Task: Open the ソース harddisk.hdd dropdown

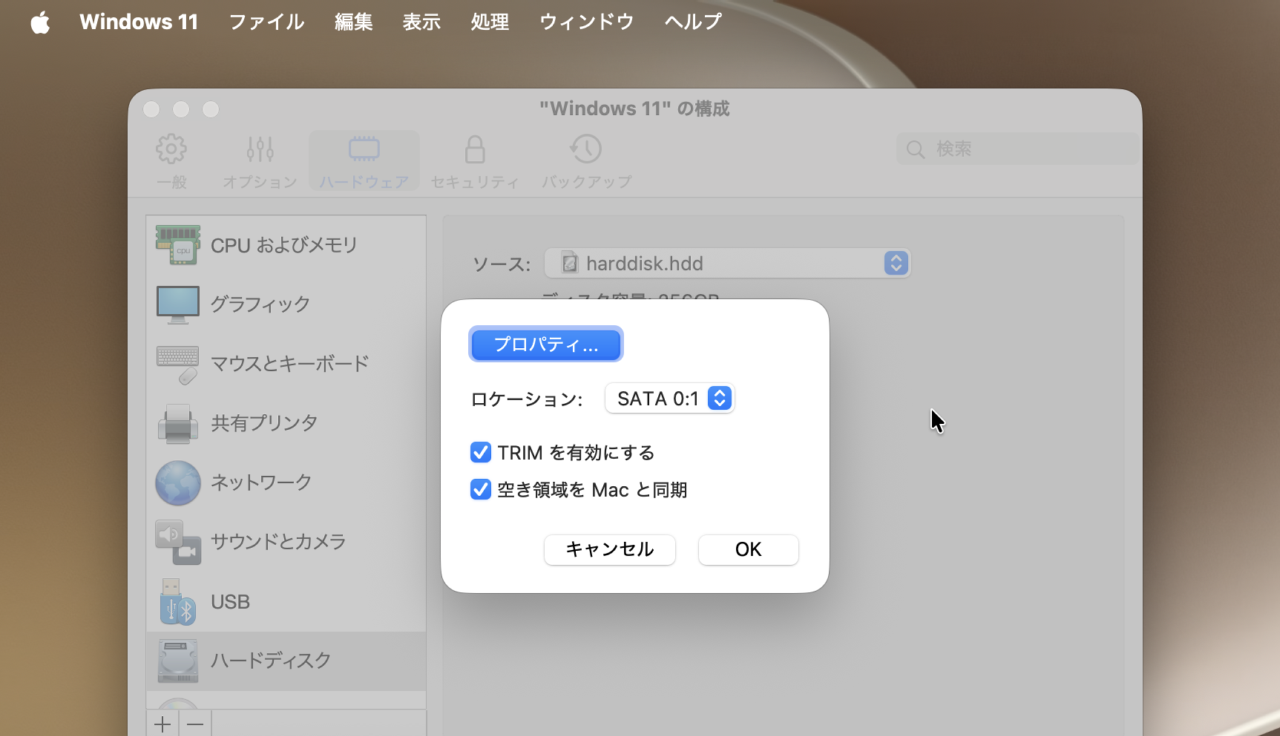Action: coord(728,264)
